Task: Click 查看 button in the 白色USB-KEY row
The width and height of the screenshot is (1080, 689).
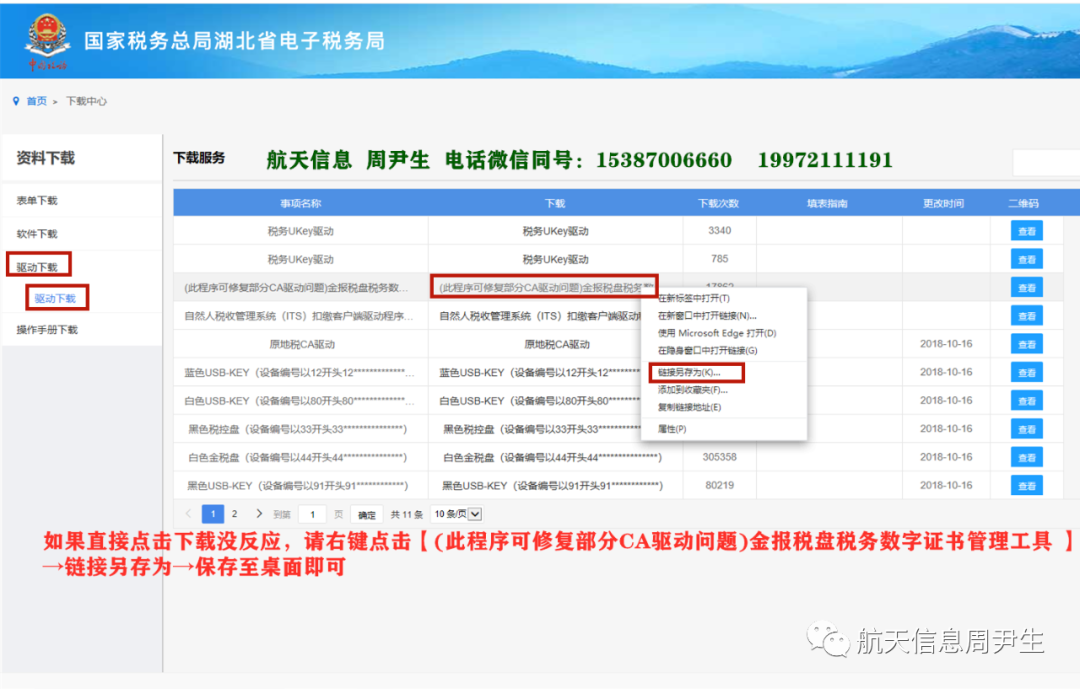Action: 1026,401
